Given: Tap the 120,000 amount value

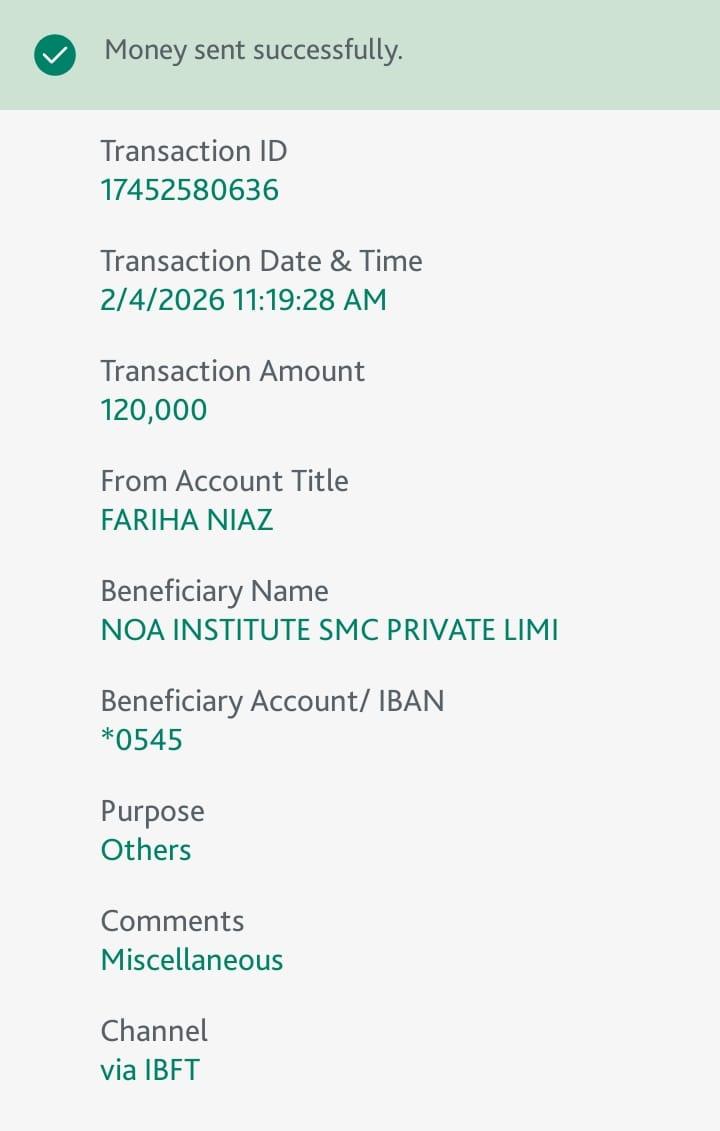Looking at the screenshot, I should tap(153, 410).
